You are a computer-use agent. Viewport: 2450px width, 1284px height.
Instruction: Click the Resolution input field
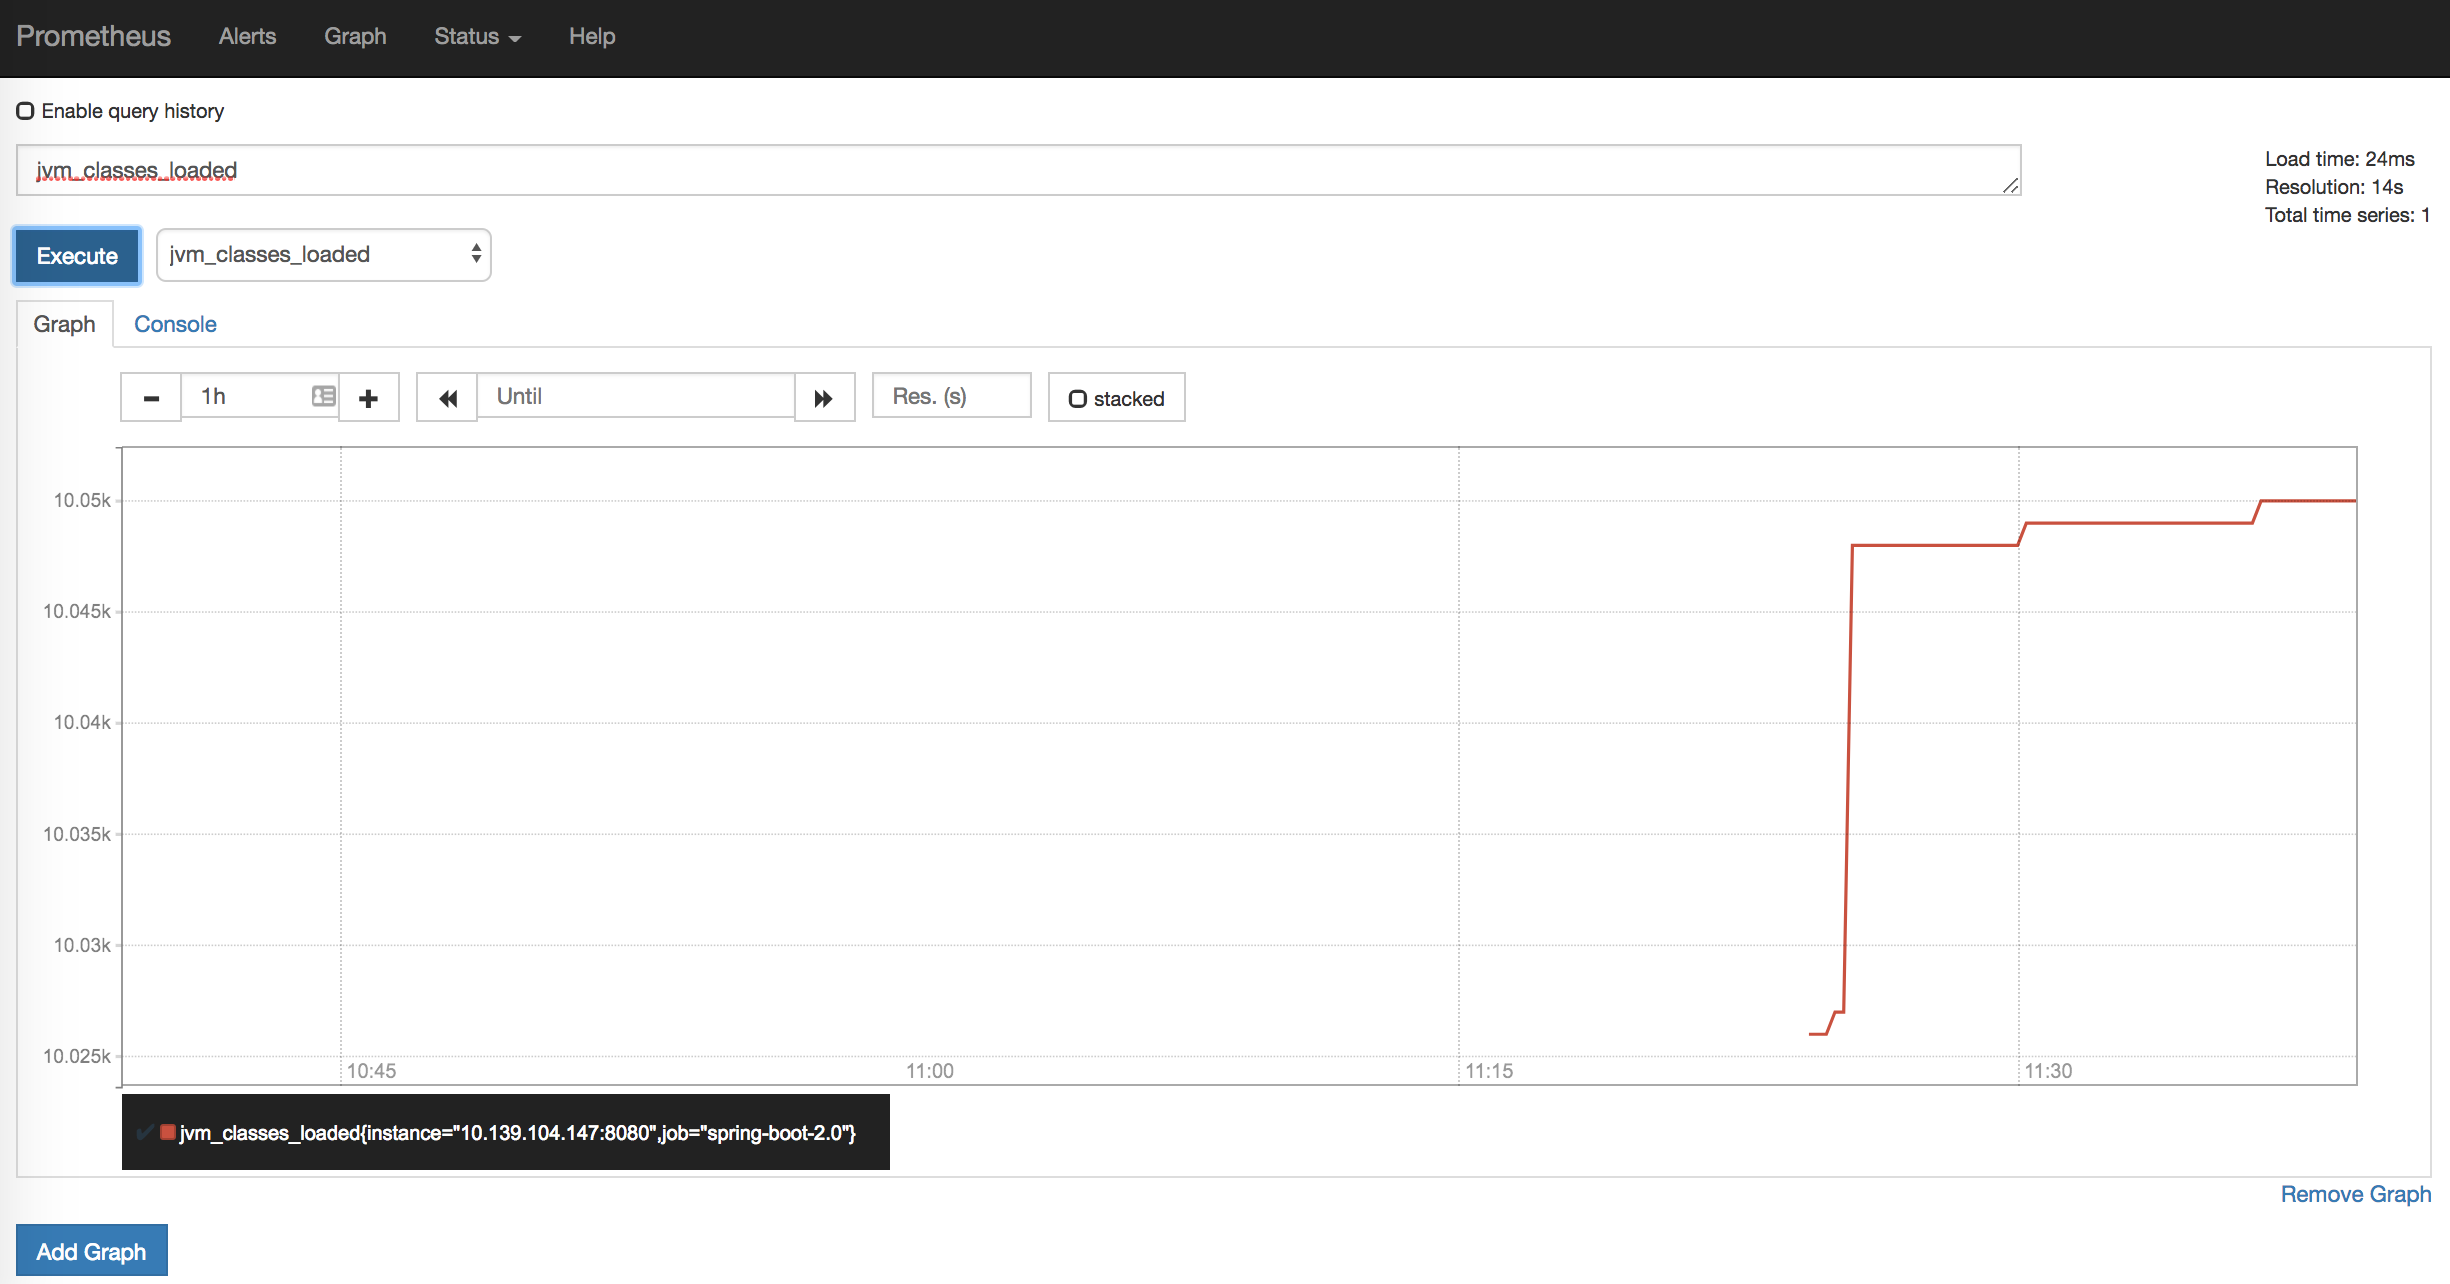coord(951,397)
